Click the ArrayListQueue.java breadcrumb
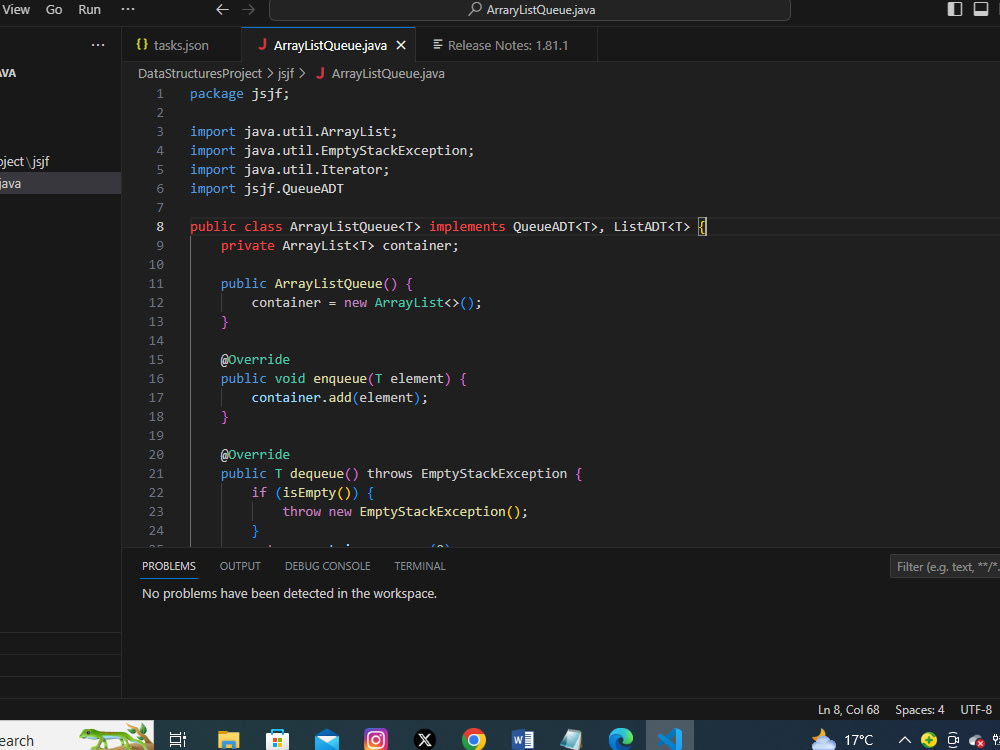The image size is (1000, 750). pos(388,74)
